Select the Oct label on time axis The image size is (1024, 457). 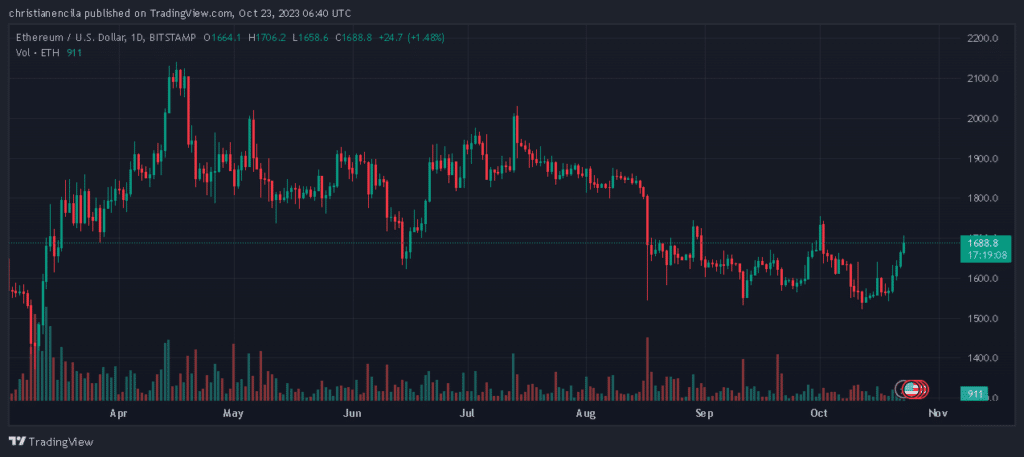coord(820,412)
